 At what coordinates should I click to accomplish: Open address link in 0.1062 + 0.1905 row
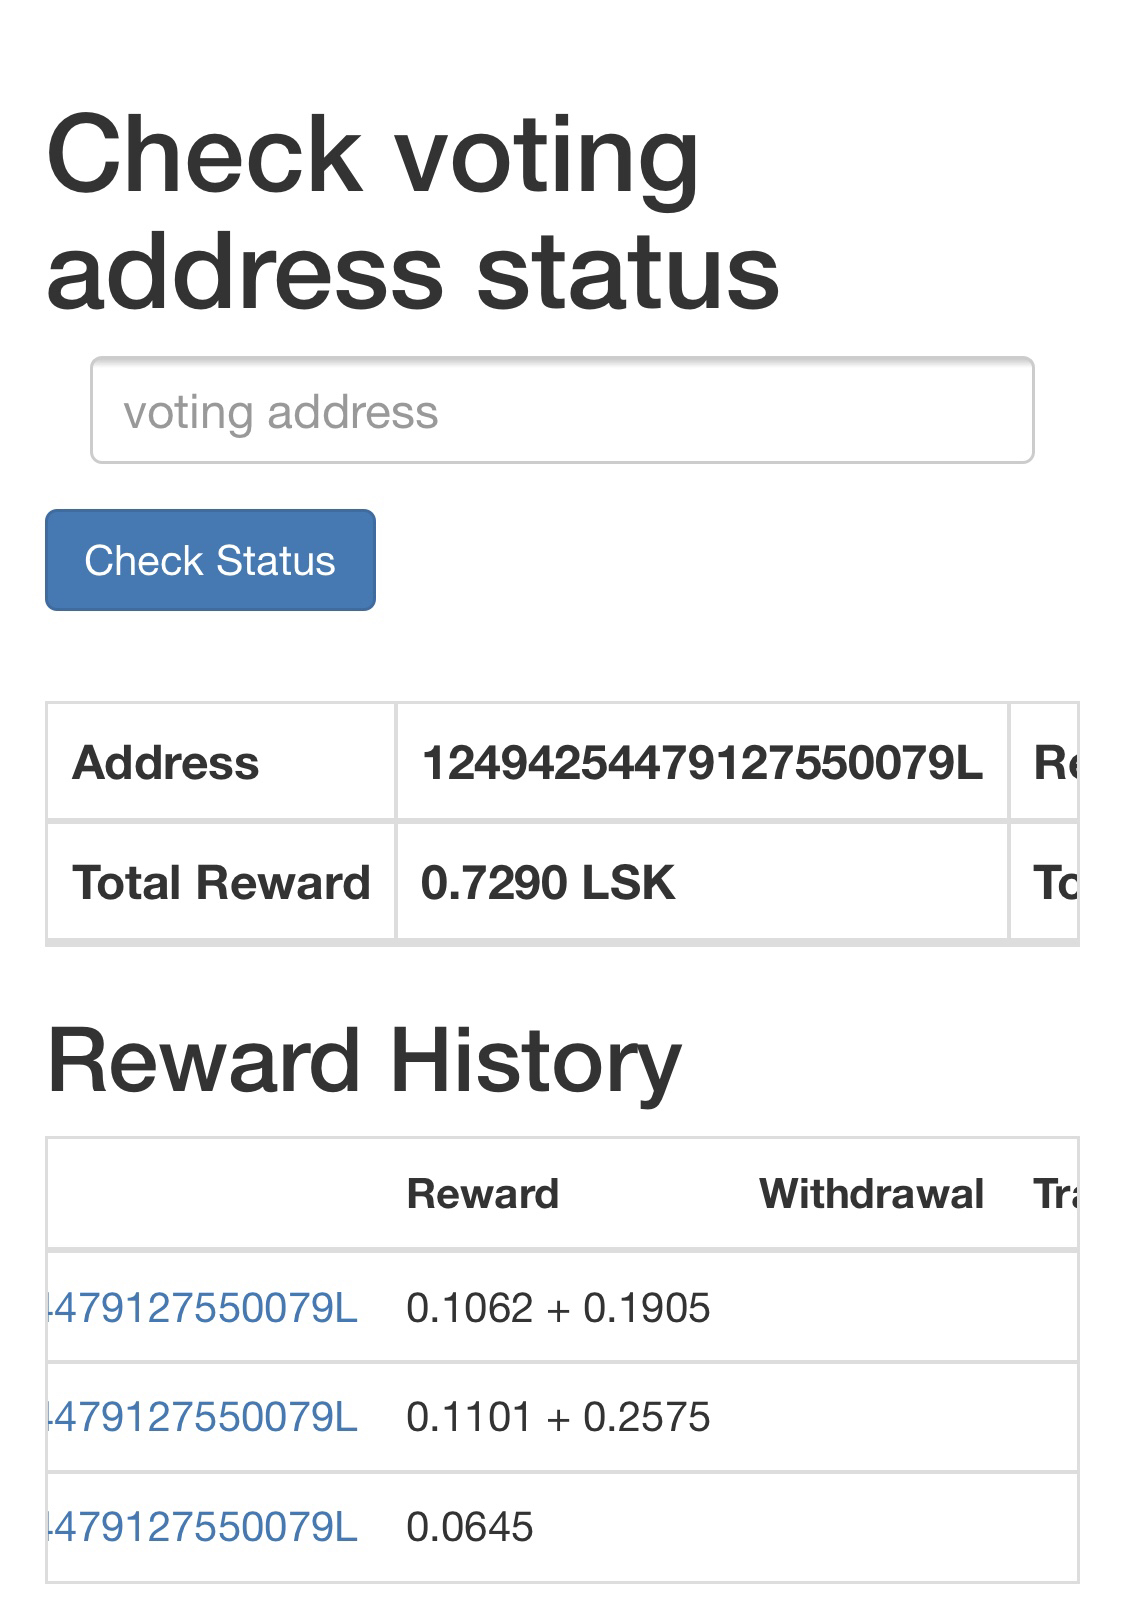203,1308
